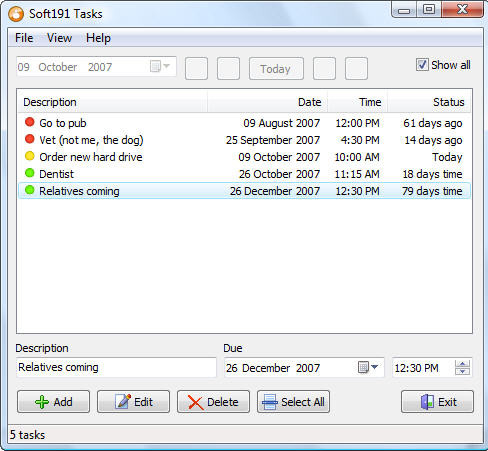The image size is (488, 451).
Task: Select the month December in the Due field
Action: pos(266,368)
